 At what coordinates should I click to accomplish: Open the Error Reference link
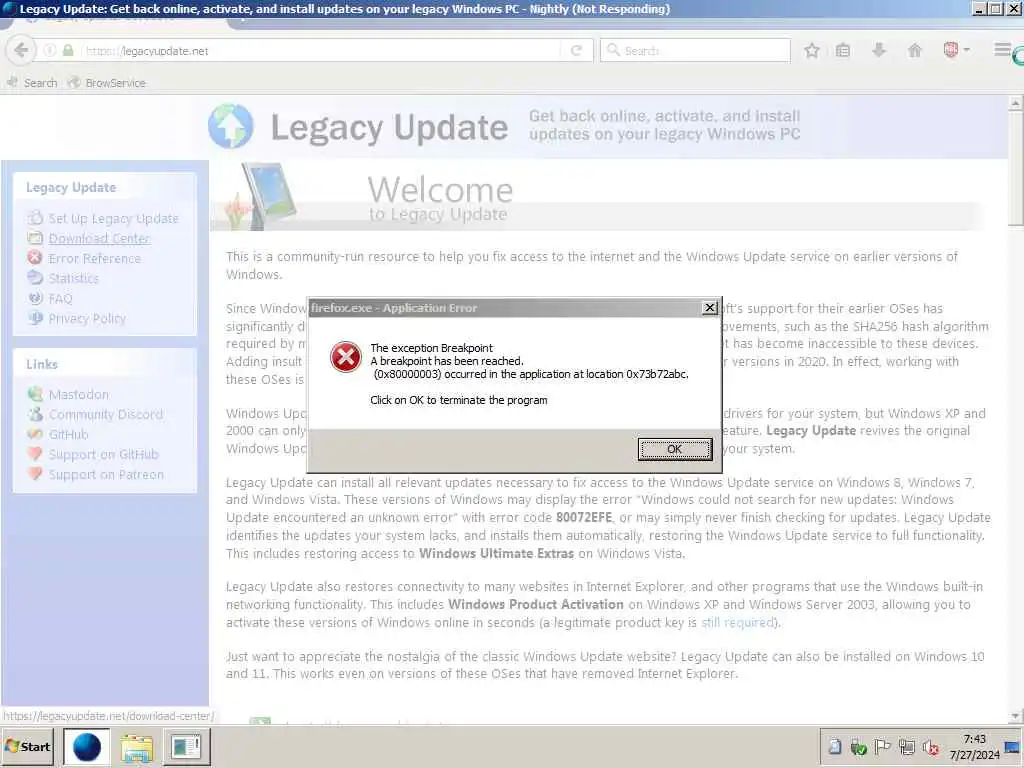click(x=95, y=259)
